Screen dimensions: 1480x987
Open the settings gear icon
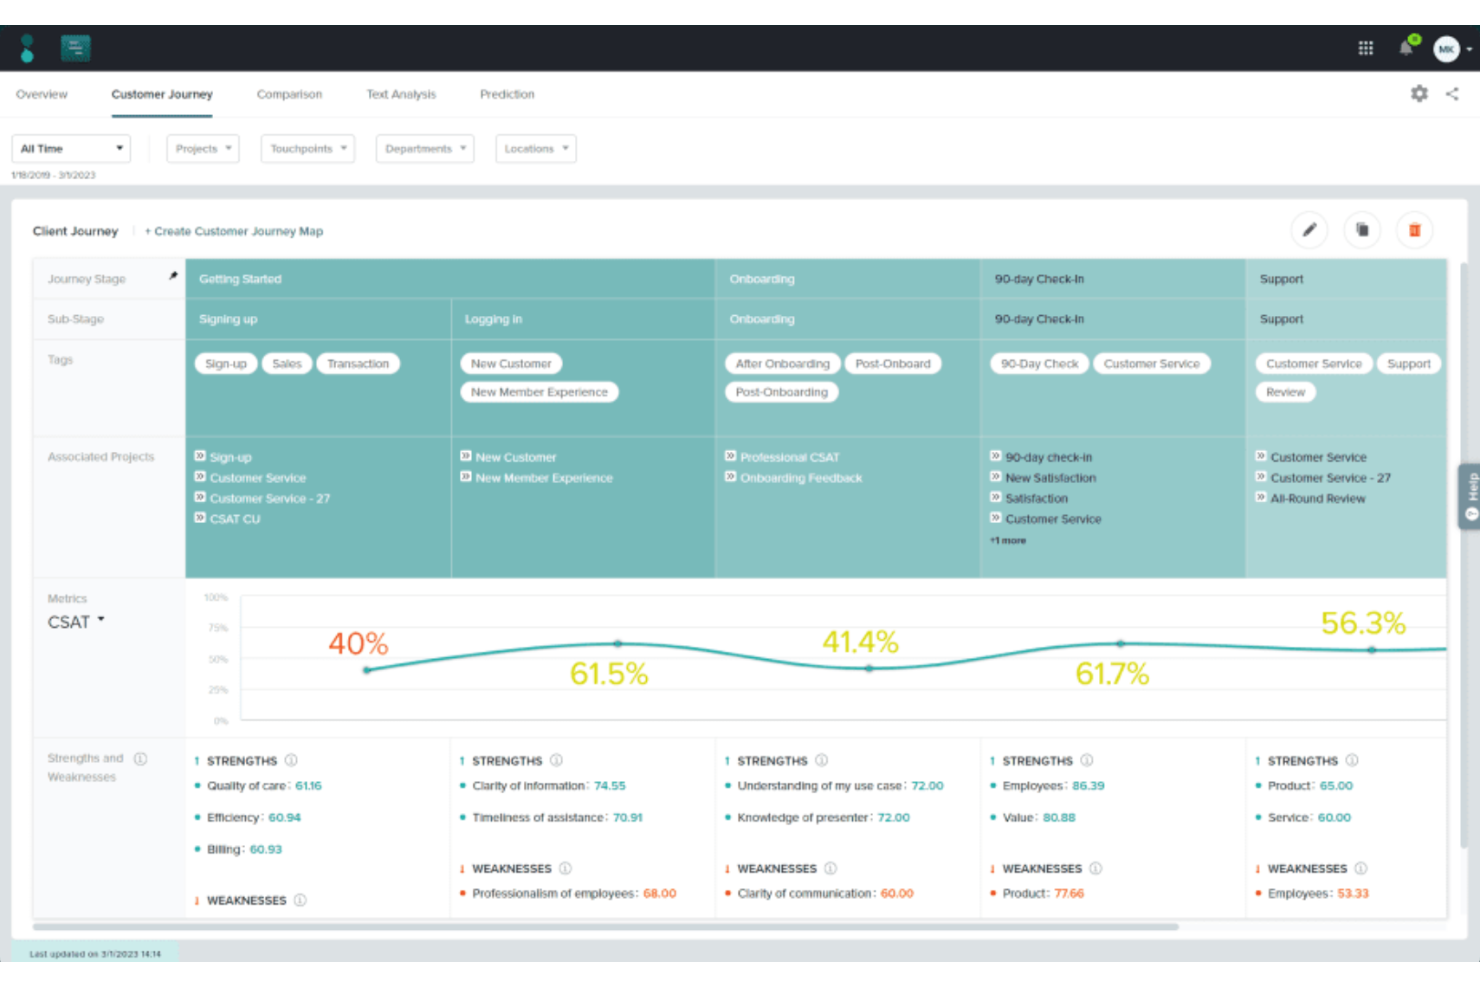(1418, 93)
